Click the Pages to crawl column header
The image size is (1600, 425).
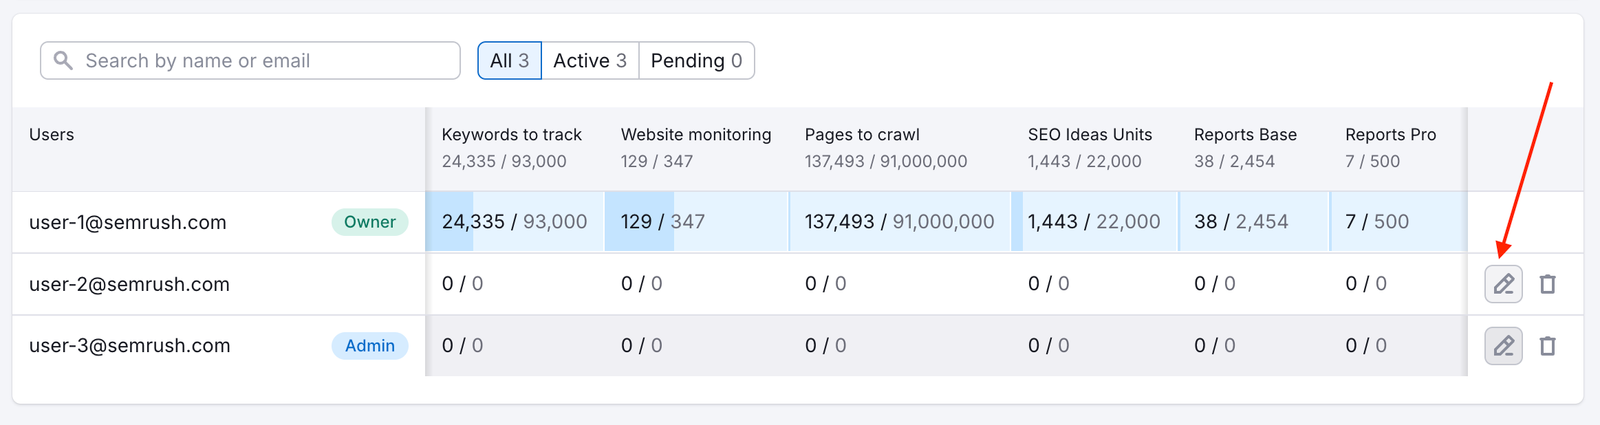861,135
